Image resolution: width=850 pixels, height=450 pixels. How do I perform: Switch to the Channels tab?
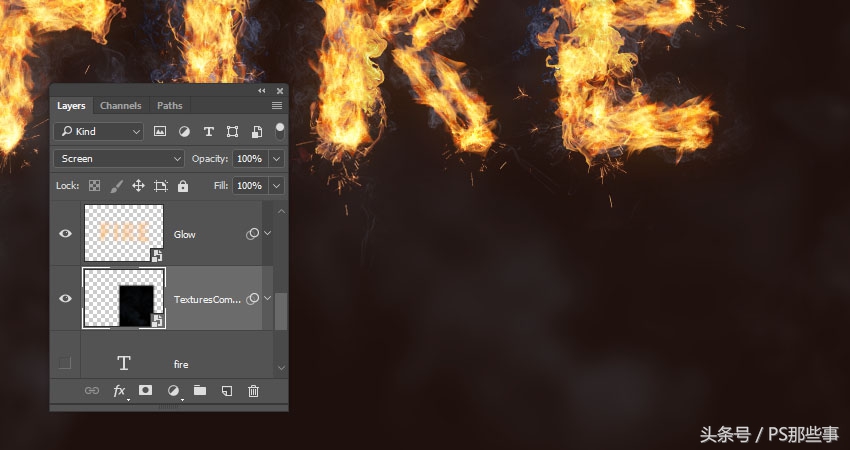[x=120, y=106]
